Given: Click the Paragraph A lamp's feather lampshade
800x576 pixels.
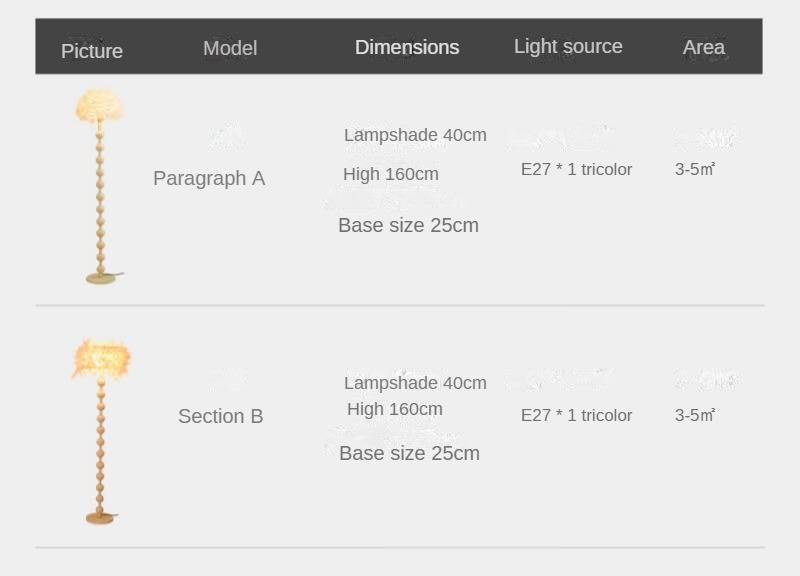Looking at the screenshot, I should point(99,105).
